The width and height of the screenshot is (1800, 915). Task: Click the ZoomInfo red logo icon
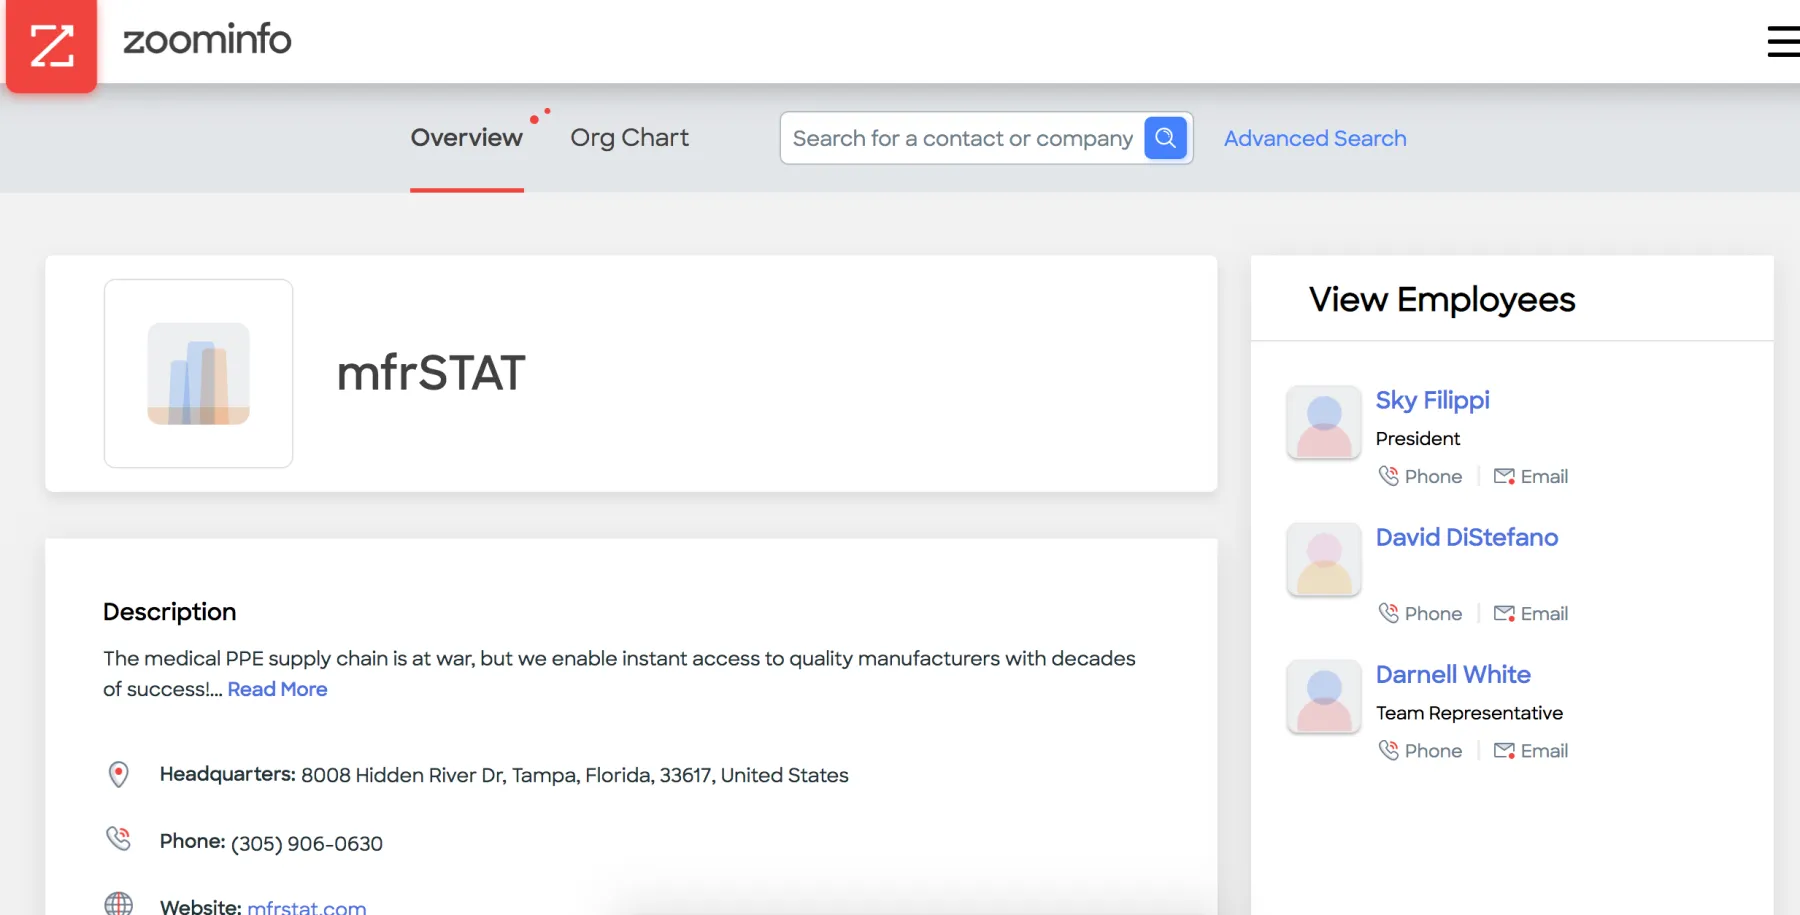pos(52,44)
